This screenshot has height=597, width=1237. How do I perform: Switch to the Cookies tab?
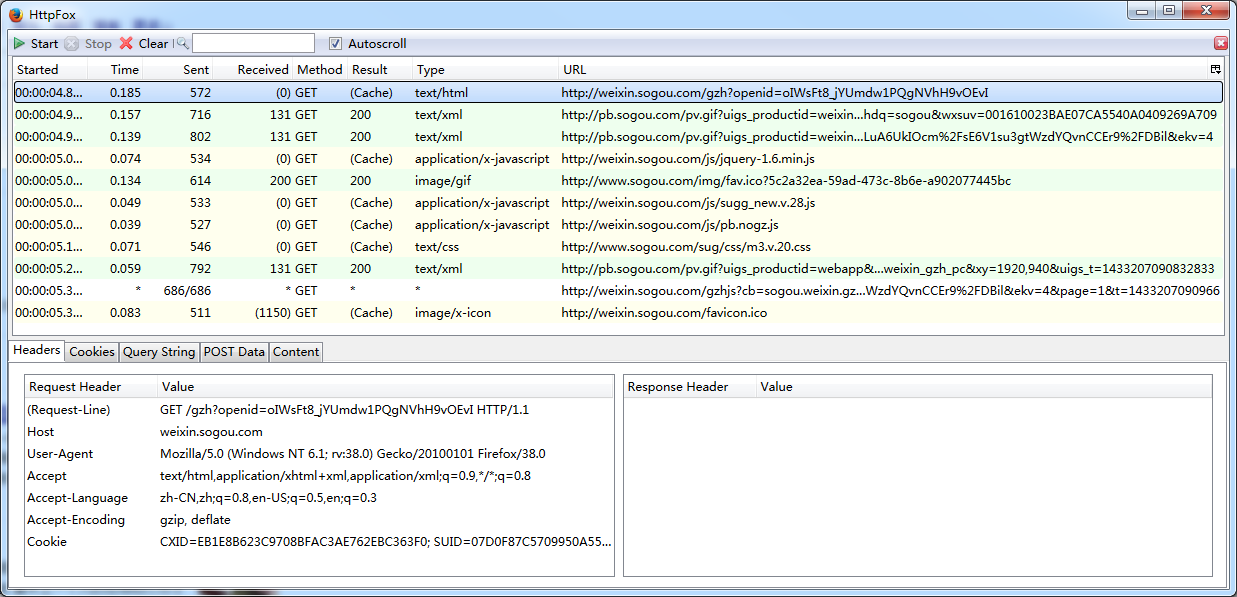(x=92, y=352)
